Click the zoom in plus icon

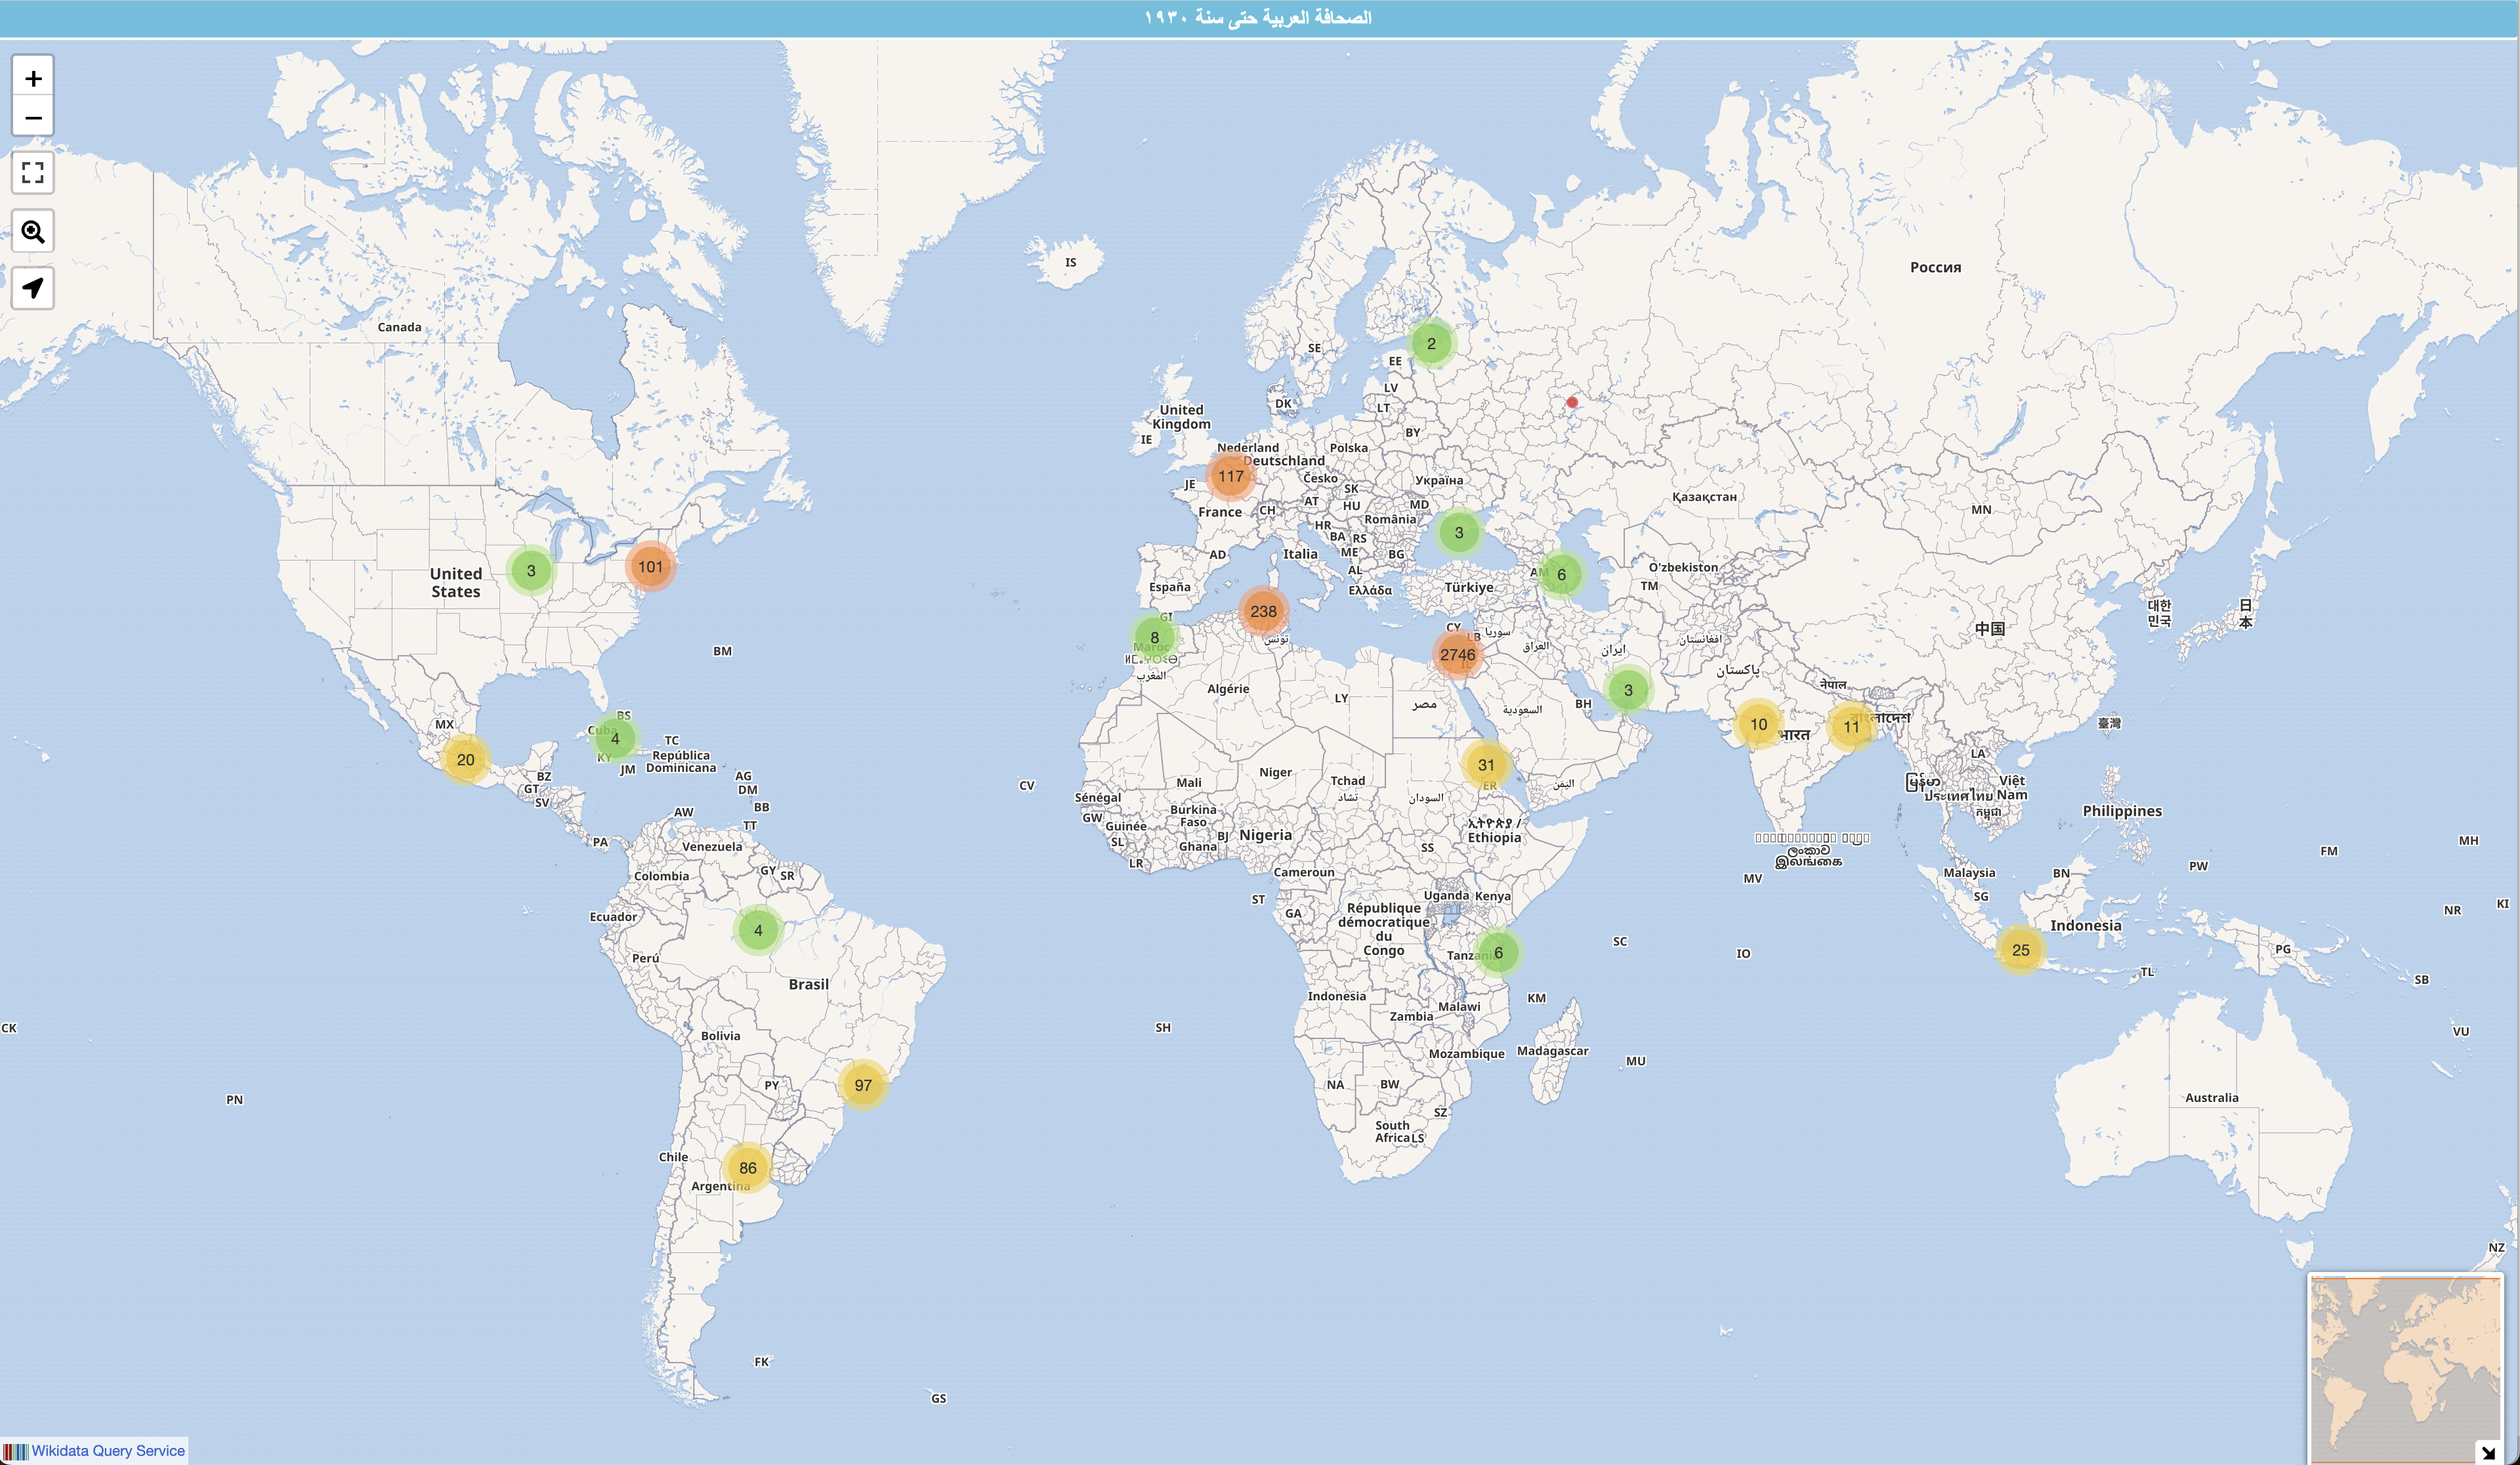pos(33,77)
